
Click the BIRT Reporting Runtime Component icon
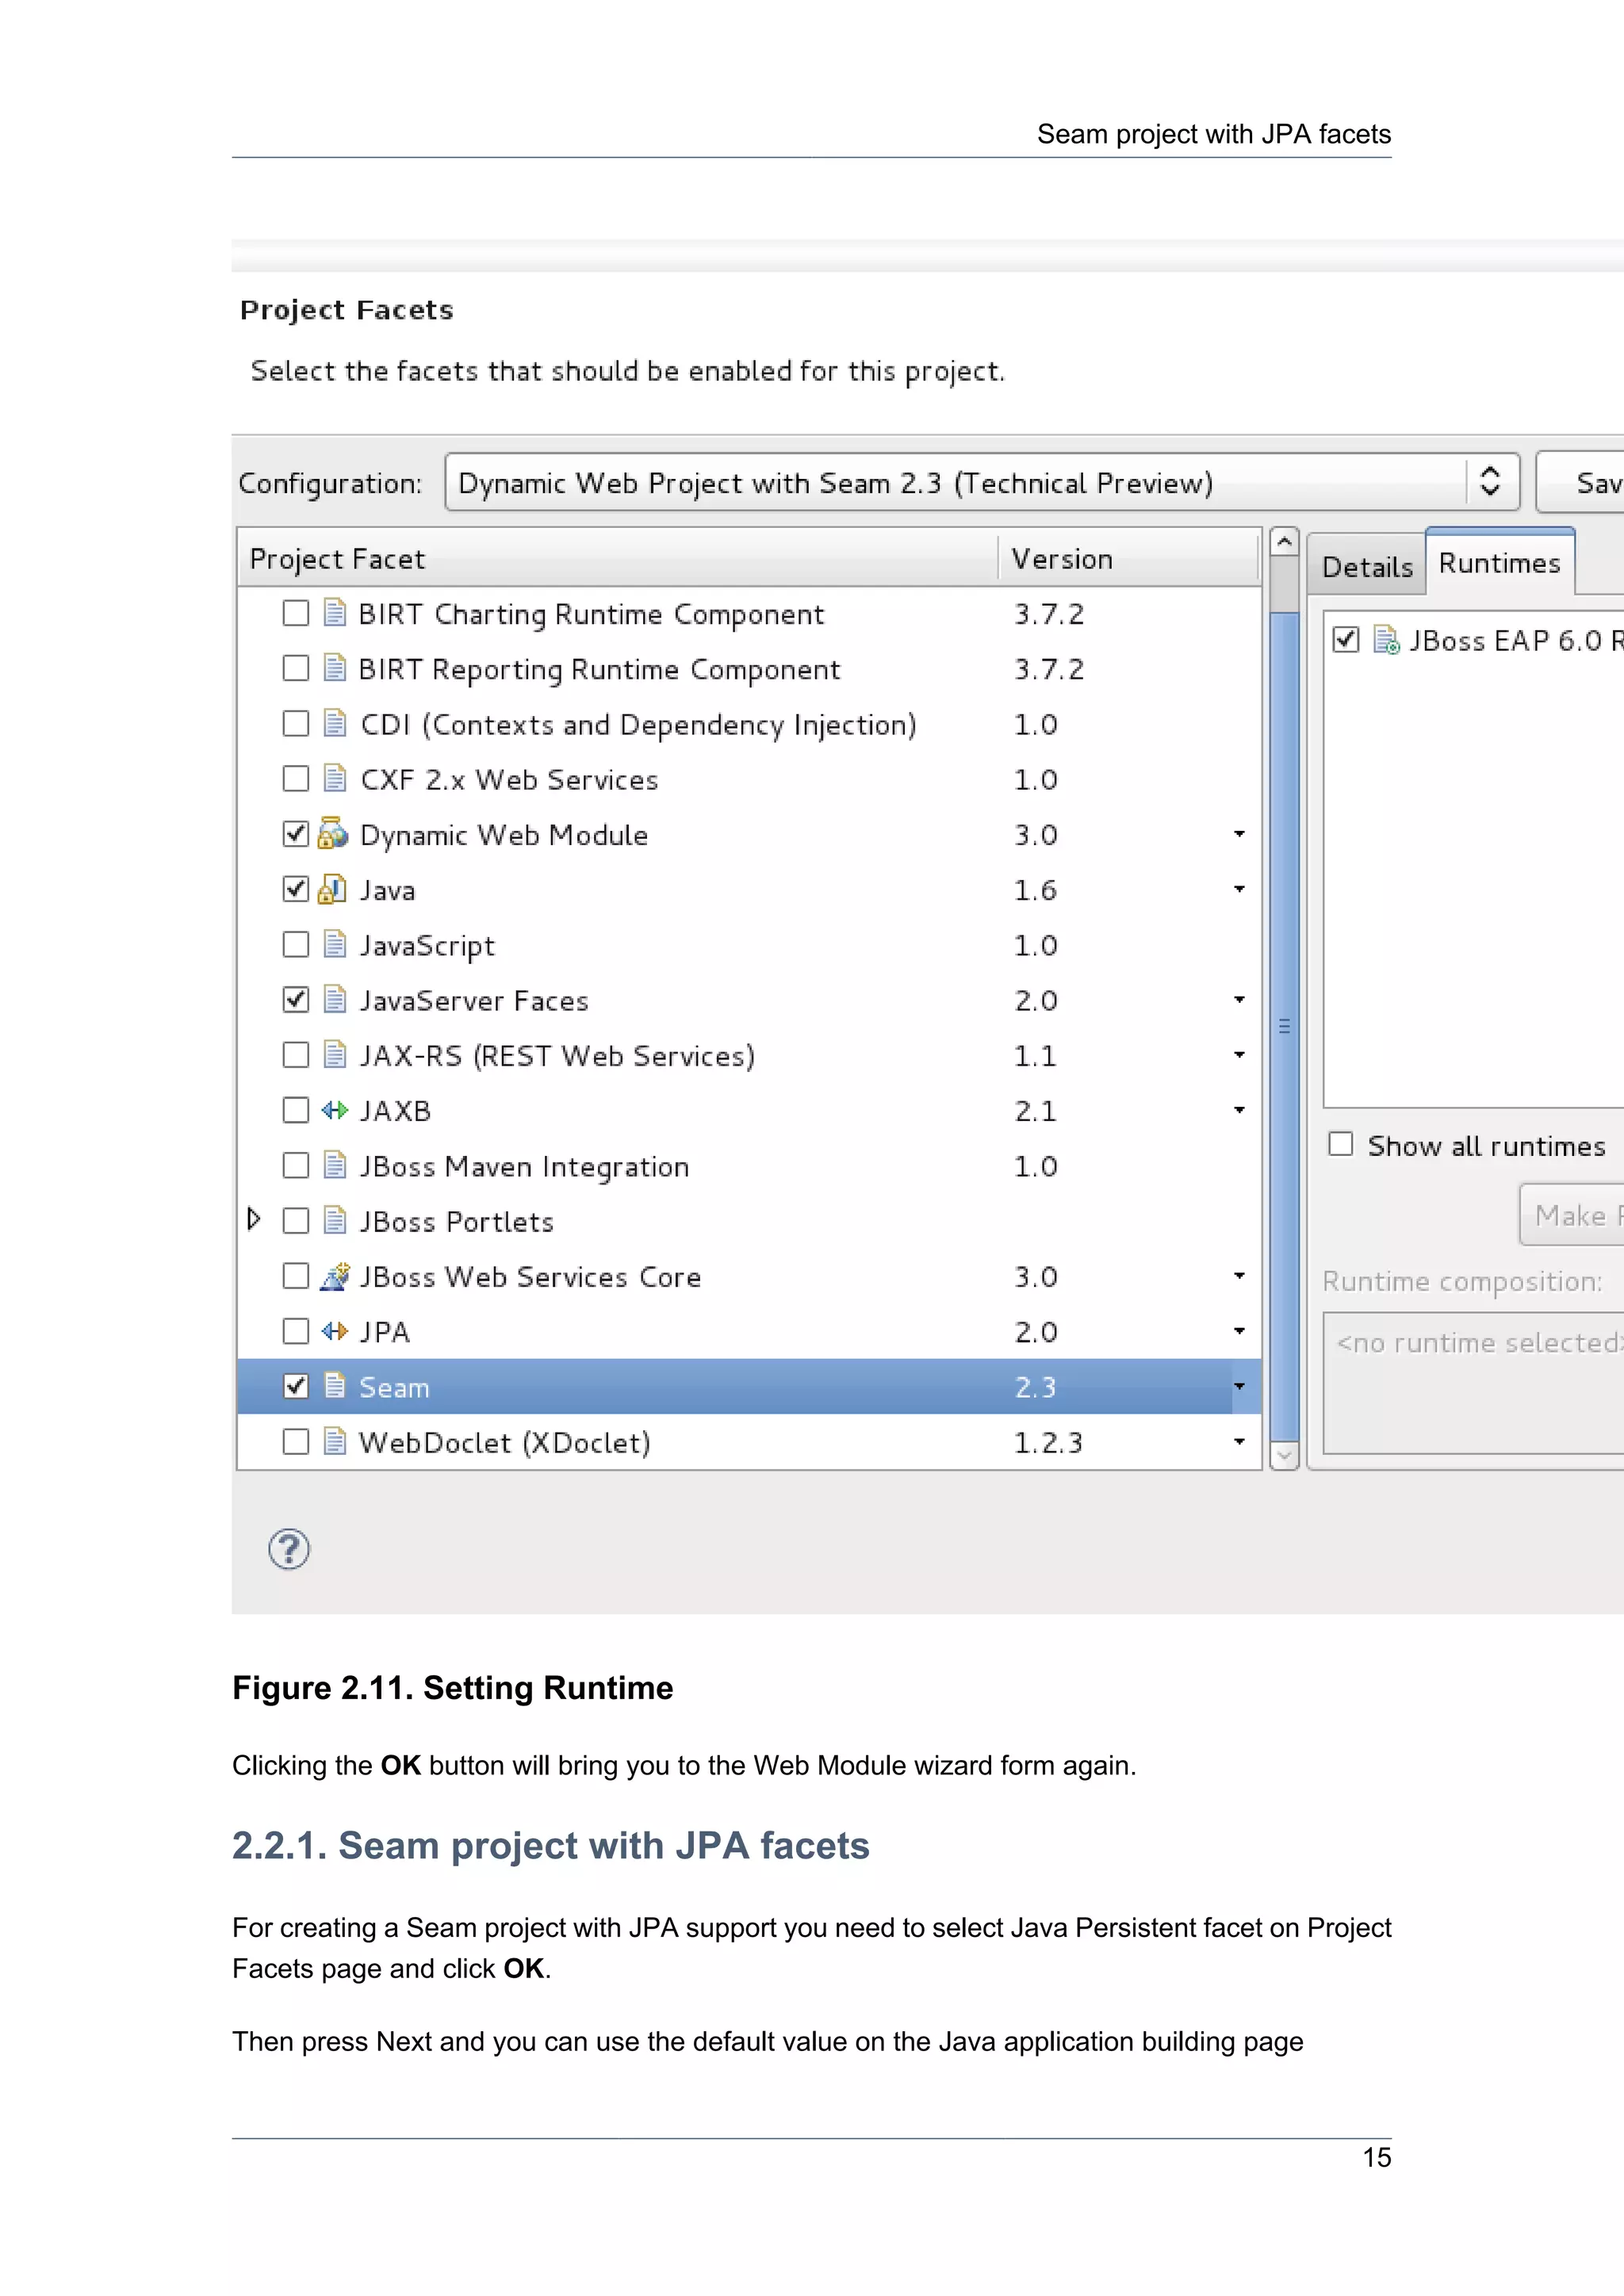(x=335, y=667)
